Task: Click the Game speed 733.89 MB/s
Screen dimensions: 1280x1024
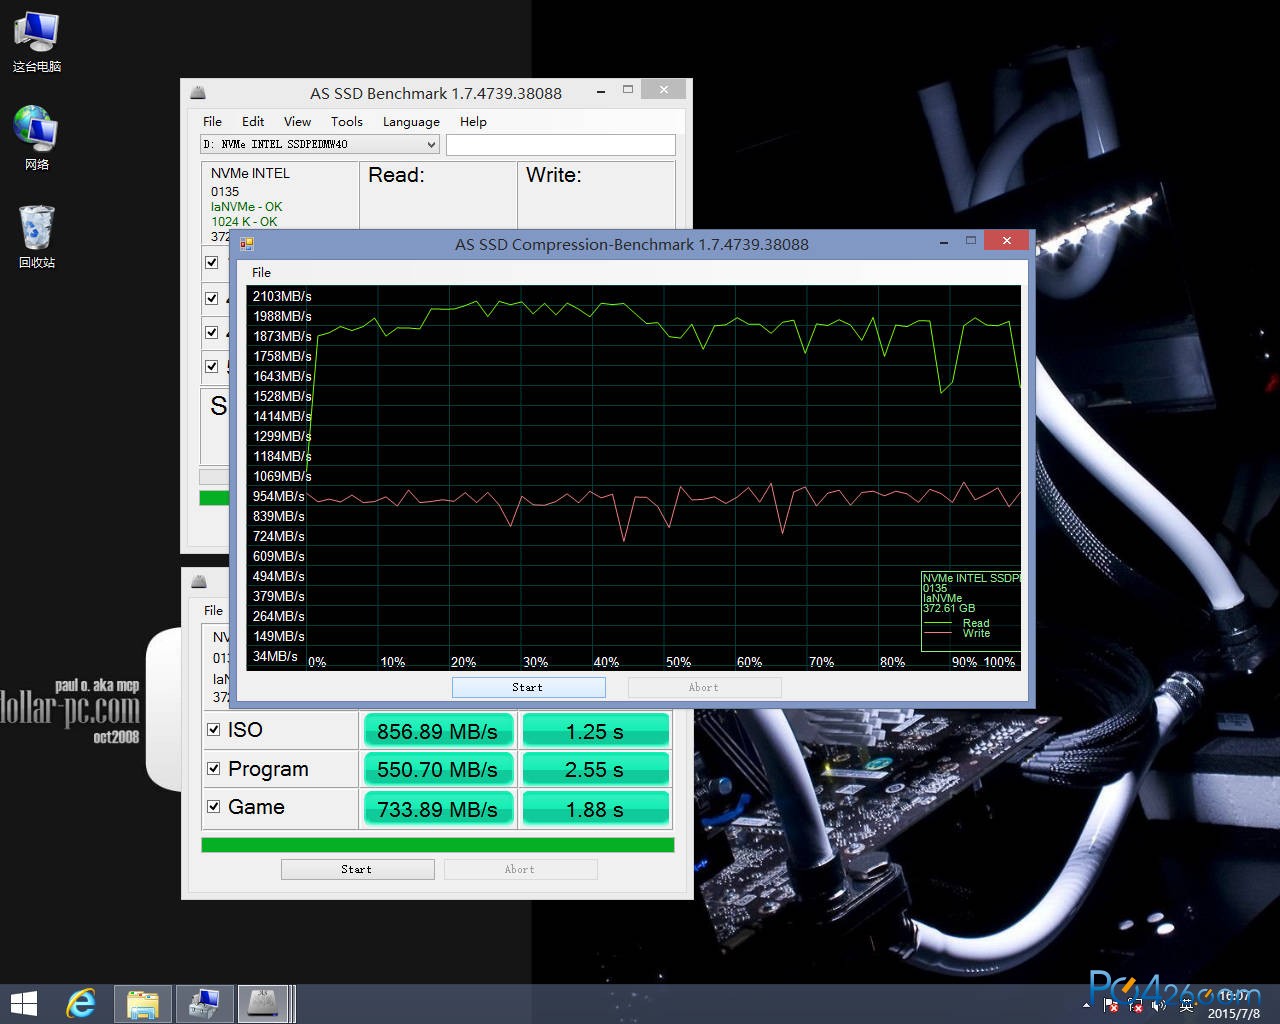Action: point(438,808)
